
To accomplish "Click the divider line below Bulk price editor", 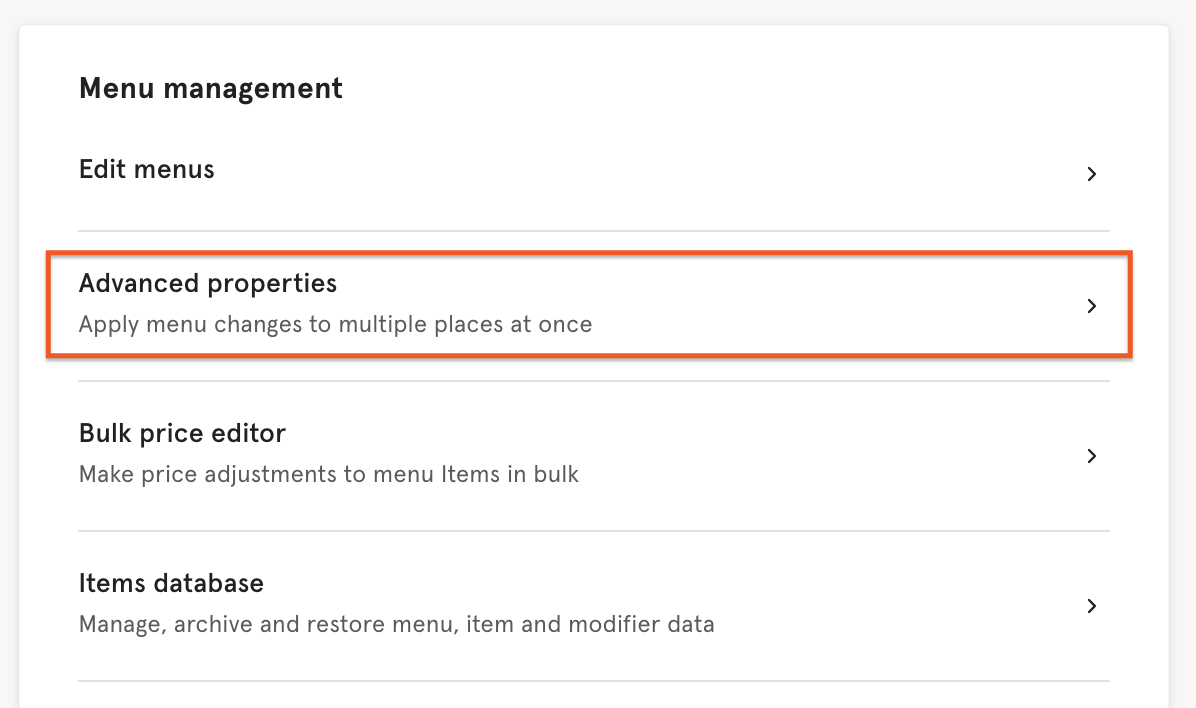I will pyautogui.click(x=594, y=531).
